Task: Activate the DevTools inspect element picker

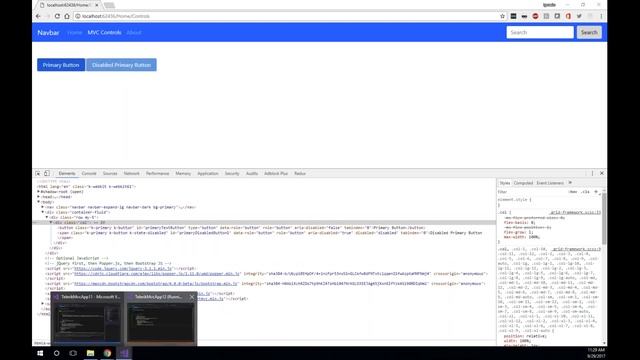Action: coord(38,173)
